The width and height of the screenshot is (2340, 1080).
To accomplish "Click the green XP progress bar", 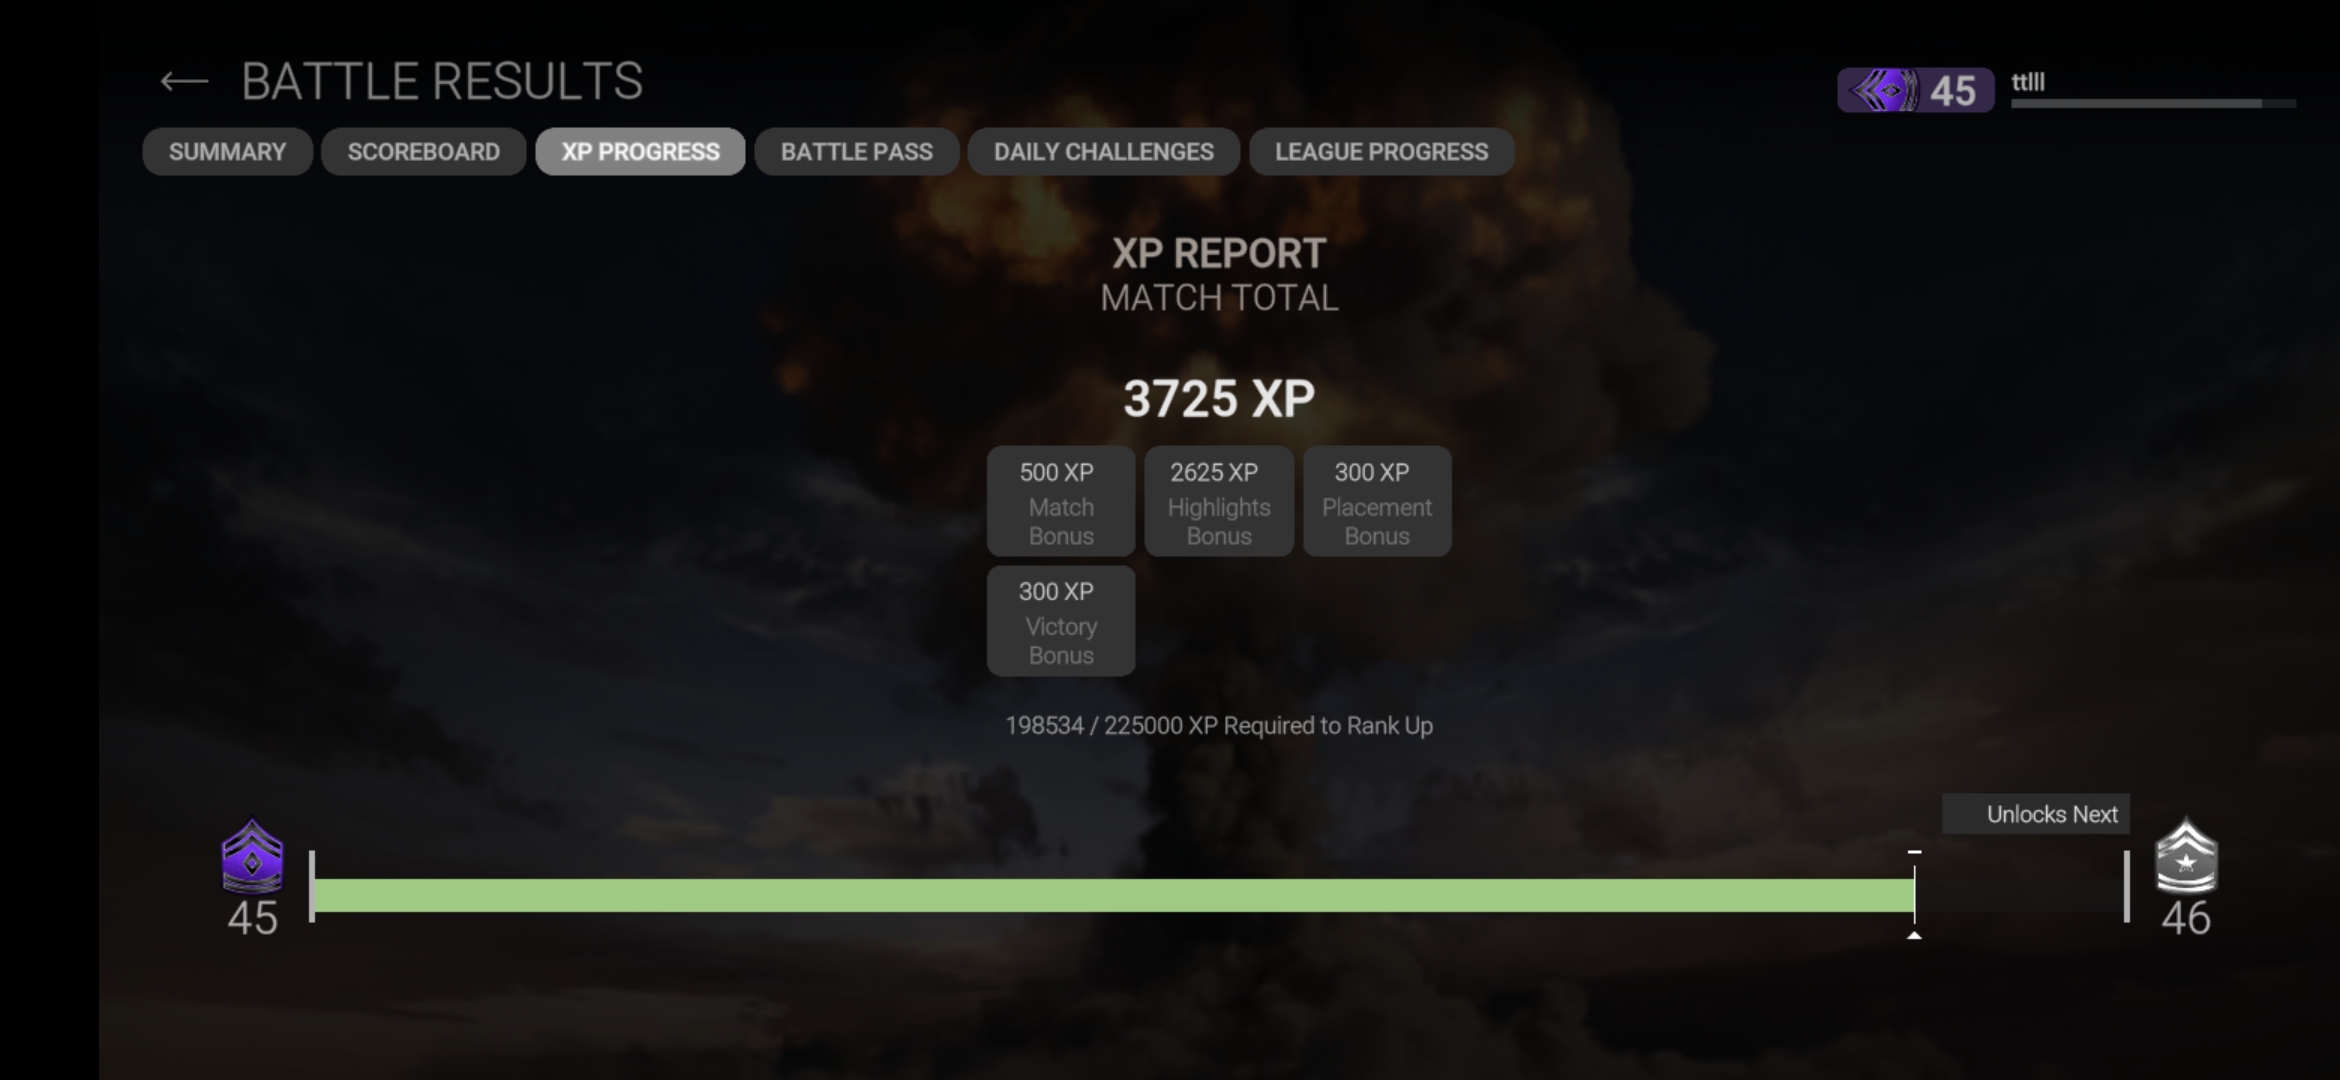I will tap(1112, 895).
